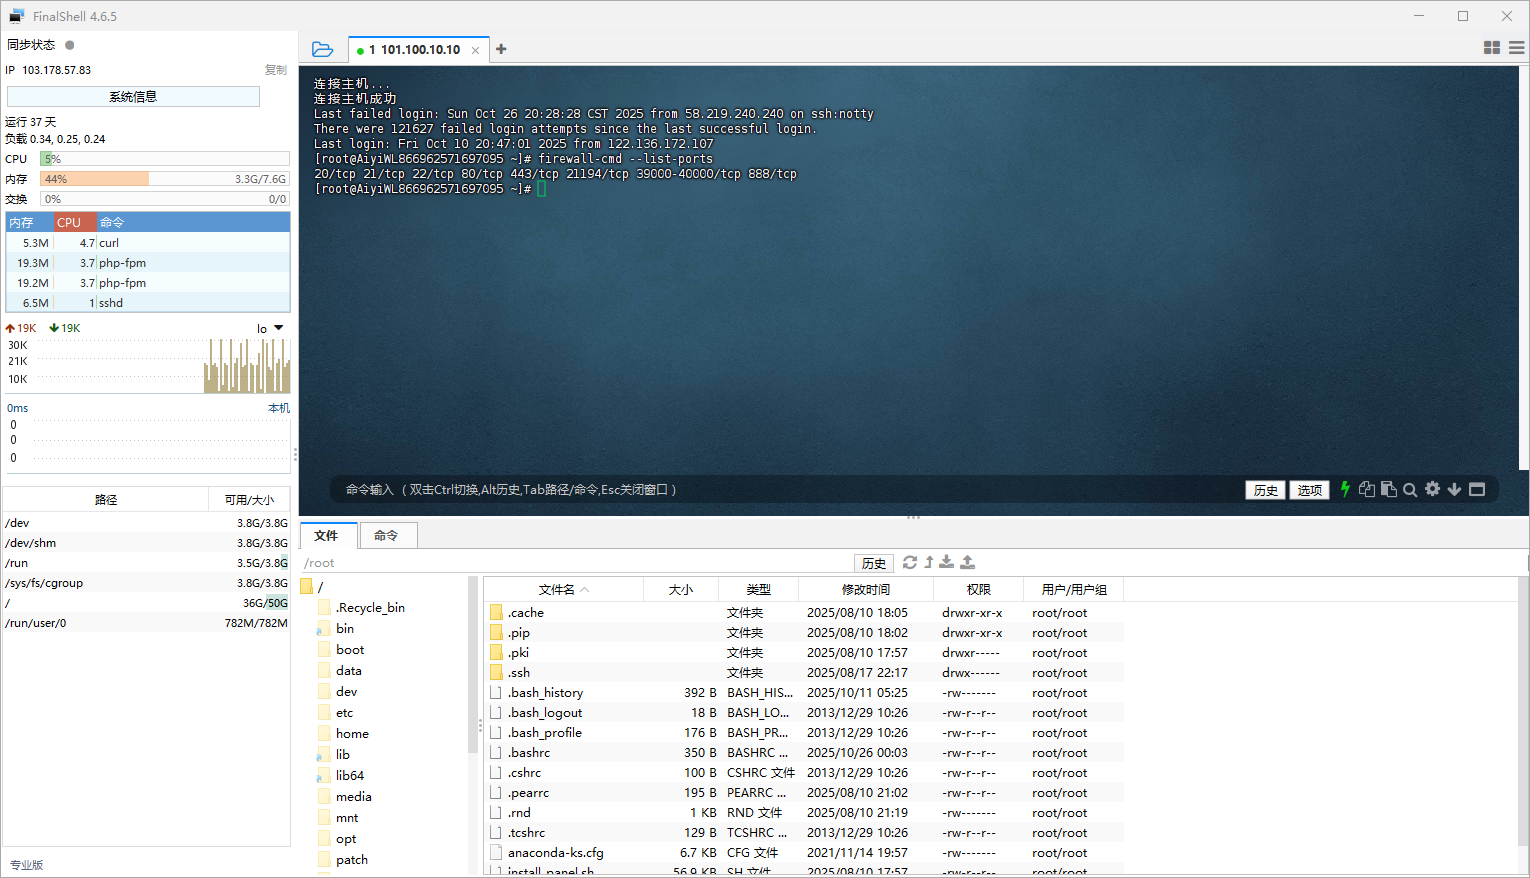This screenshot has width=1530, height=878.
Task: Open terminal search with the magnifier icon
Action: (1410, 489)
